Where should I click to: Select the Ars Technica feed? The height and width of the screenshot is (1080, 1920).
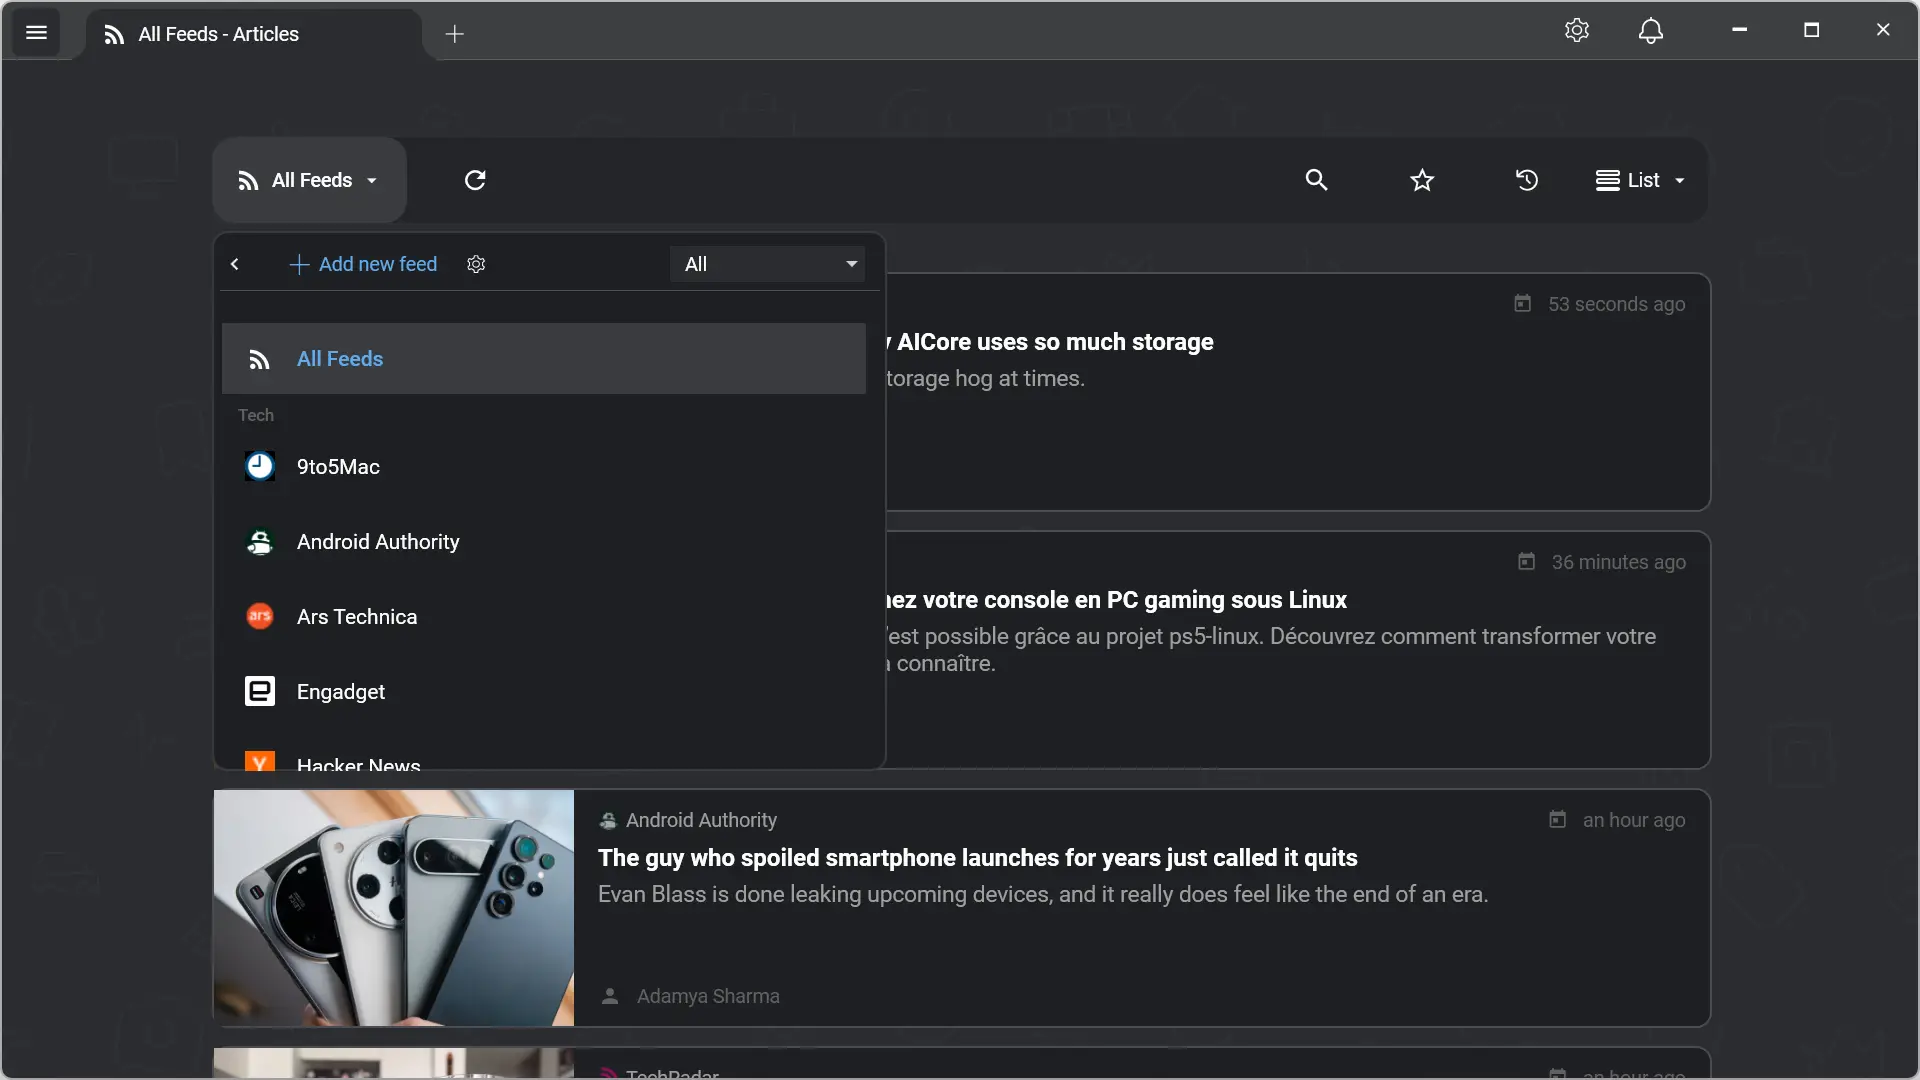[544, 617]
